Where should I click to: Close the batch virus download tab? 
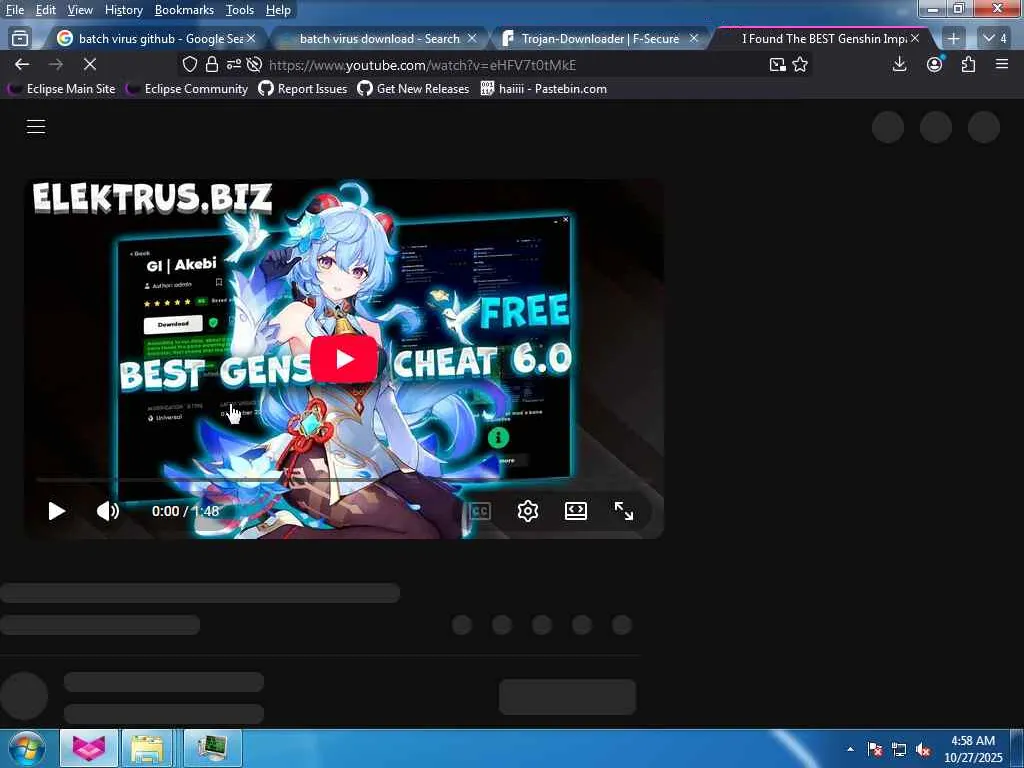pyautogui.click(x=472, y=39)
